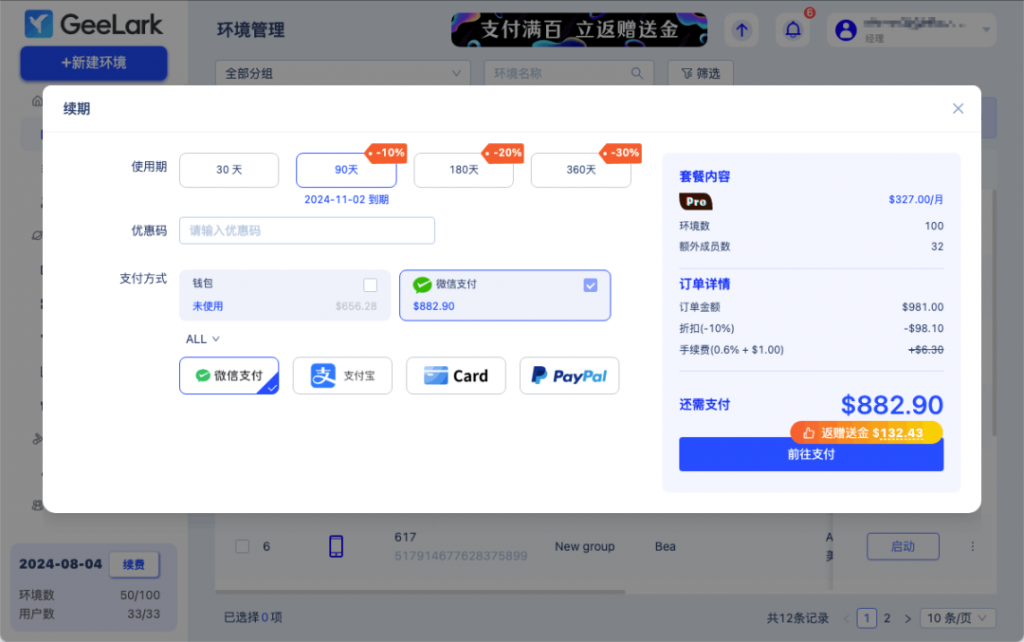Click the 请输入优惠码 coupon input field
The height and width of the screenshot is (642, 1024).
[x=306, y=230]
